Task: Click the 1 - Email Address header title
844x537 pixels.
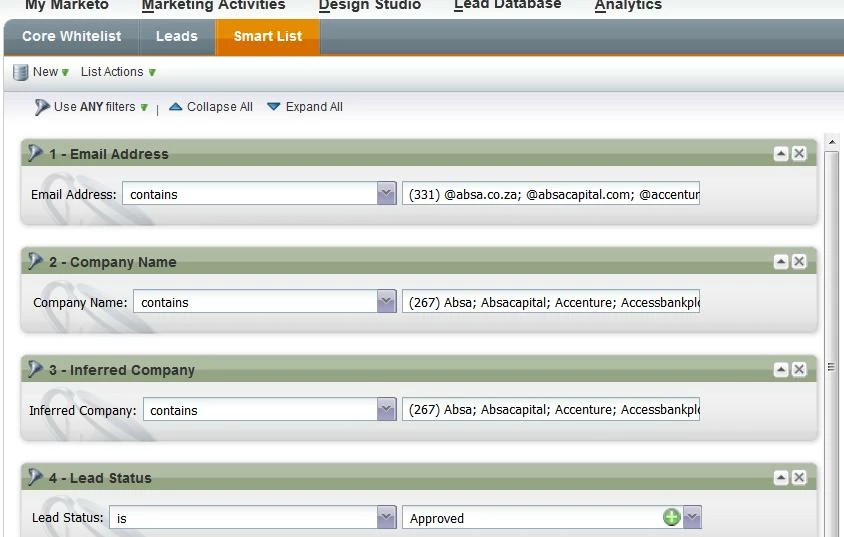Action: tap(109, 154)
